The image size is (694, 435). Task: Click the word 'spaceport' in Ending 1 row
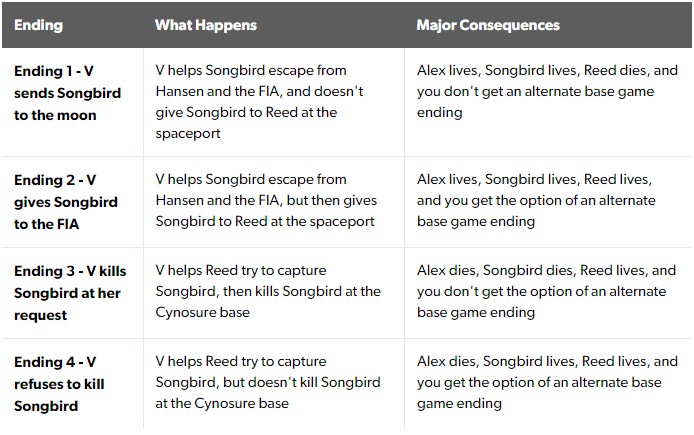[188, 134]
